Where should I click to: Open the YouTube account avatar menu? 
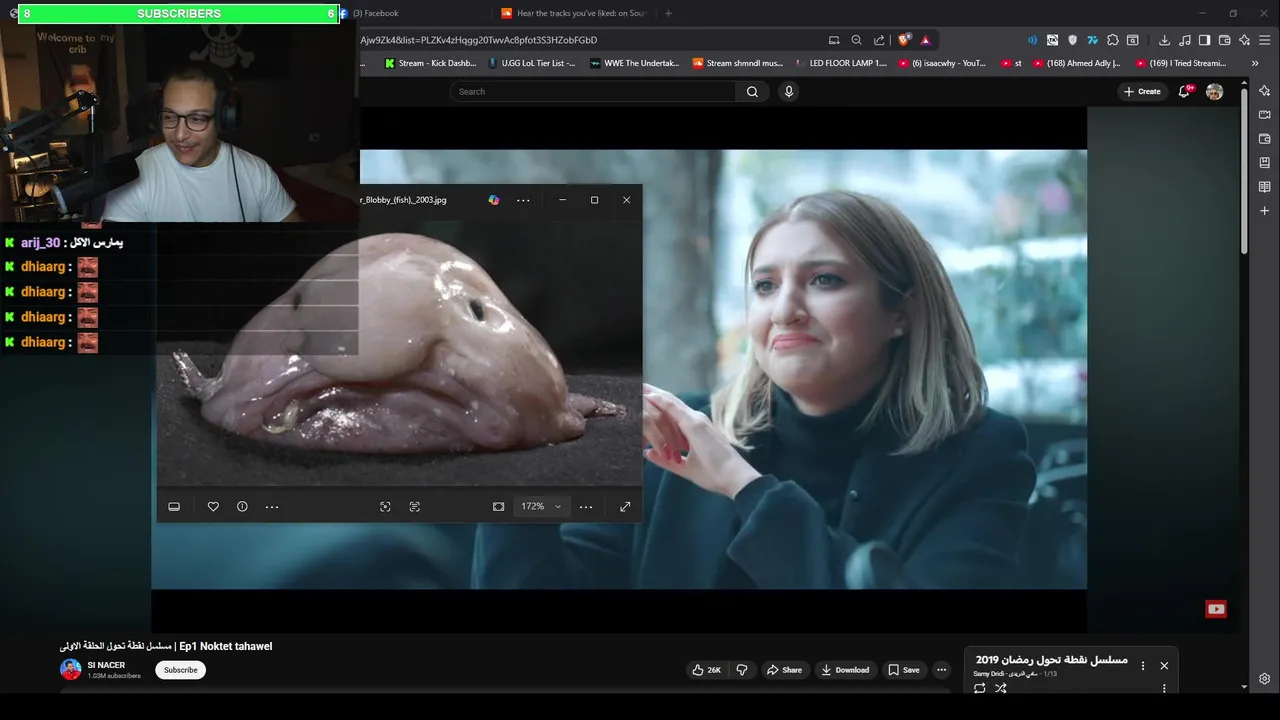click(1214, 91)
